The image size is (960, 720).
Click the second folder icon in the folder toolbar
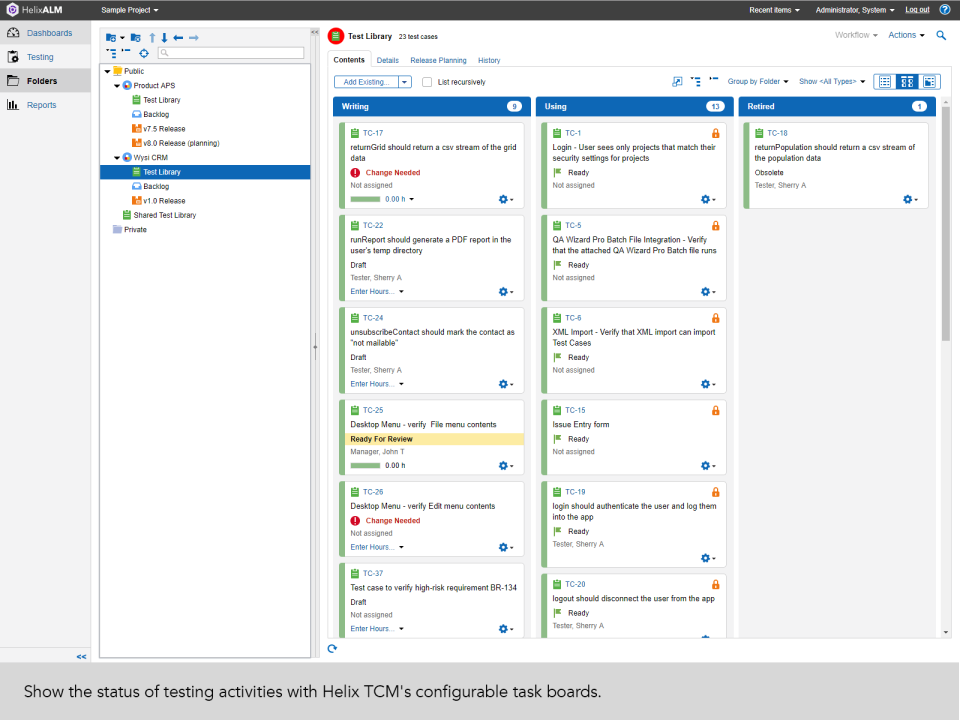tap(136, 38)
